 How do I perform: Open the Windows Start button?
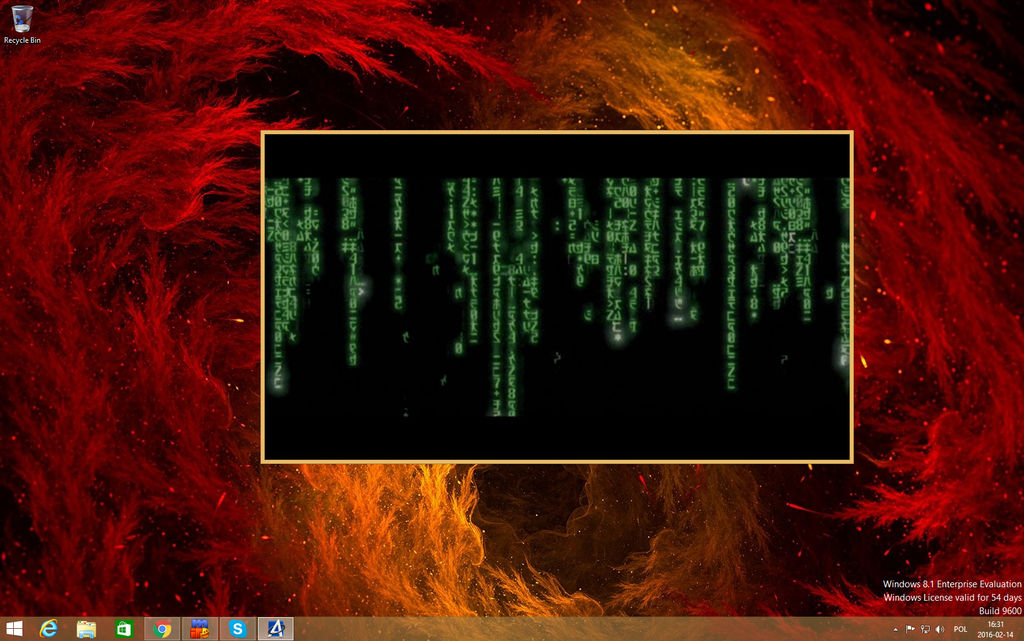[x=14, y=629]
